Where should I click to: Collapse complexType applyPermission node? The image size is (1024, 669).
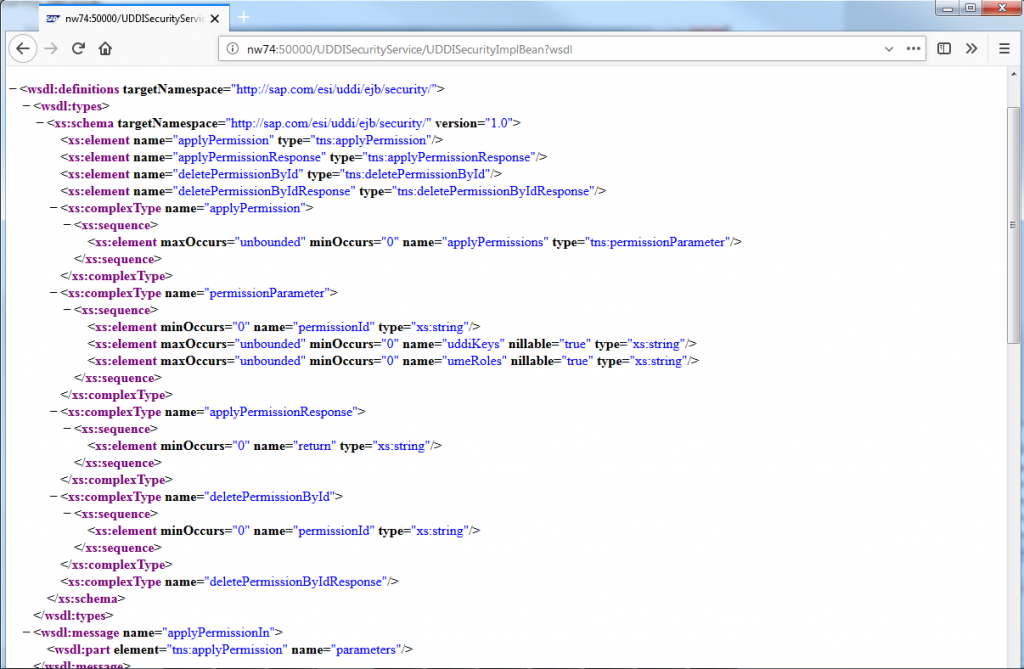click(x=54, y=208)
